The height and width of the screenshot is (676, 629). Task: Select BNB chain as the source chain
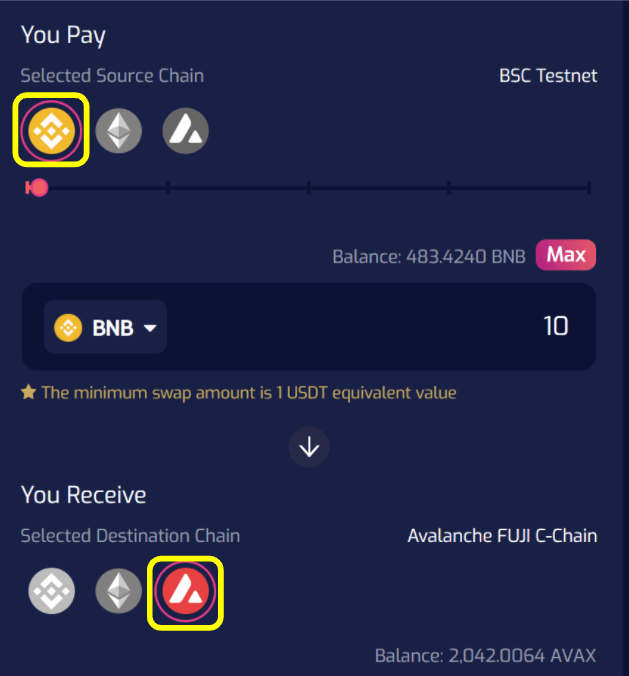click(51, 130)
